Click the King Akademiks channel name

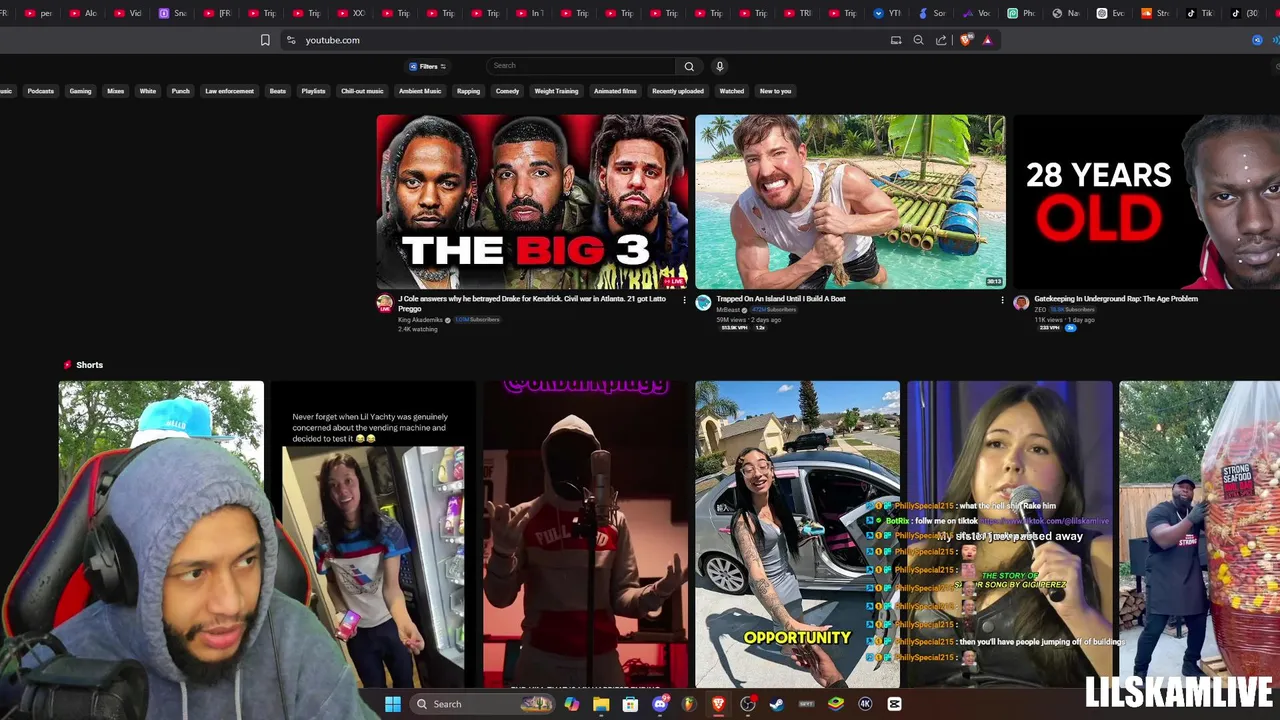tap(420, 320)
